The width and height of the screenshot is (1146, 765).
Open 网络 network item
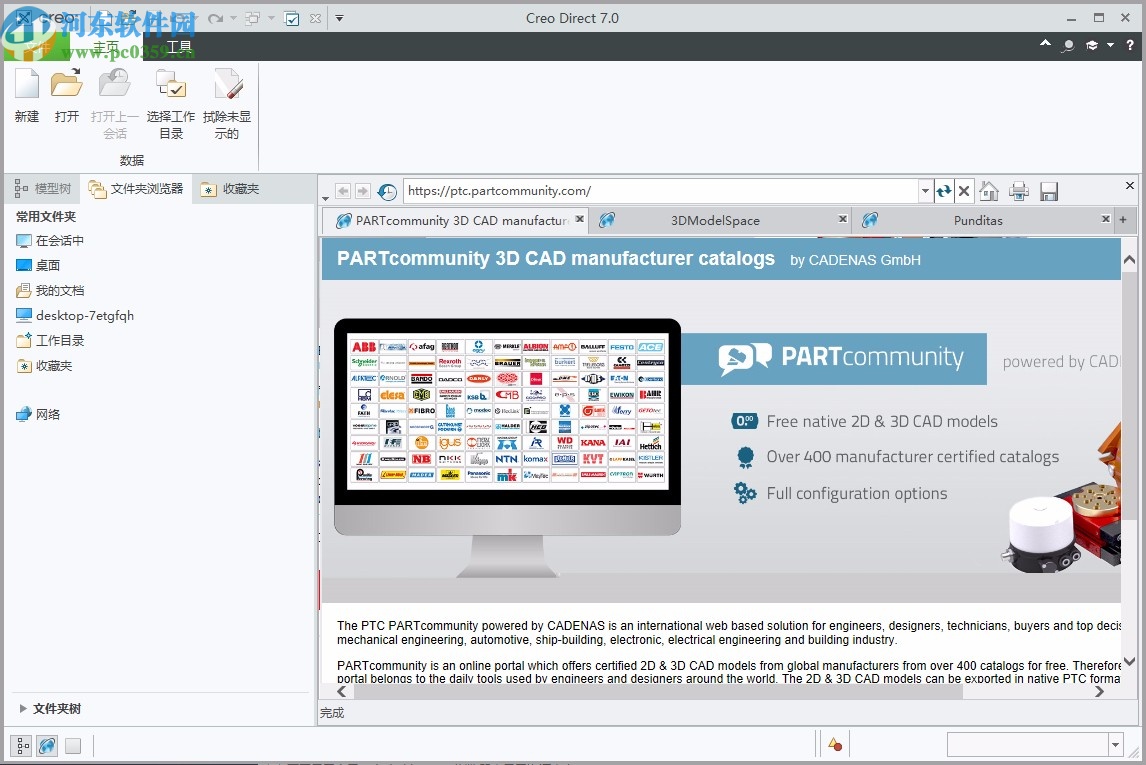(38, 414)
